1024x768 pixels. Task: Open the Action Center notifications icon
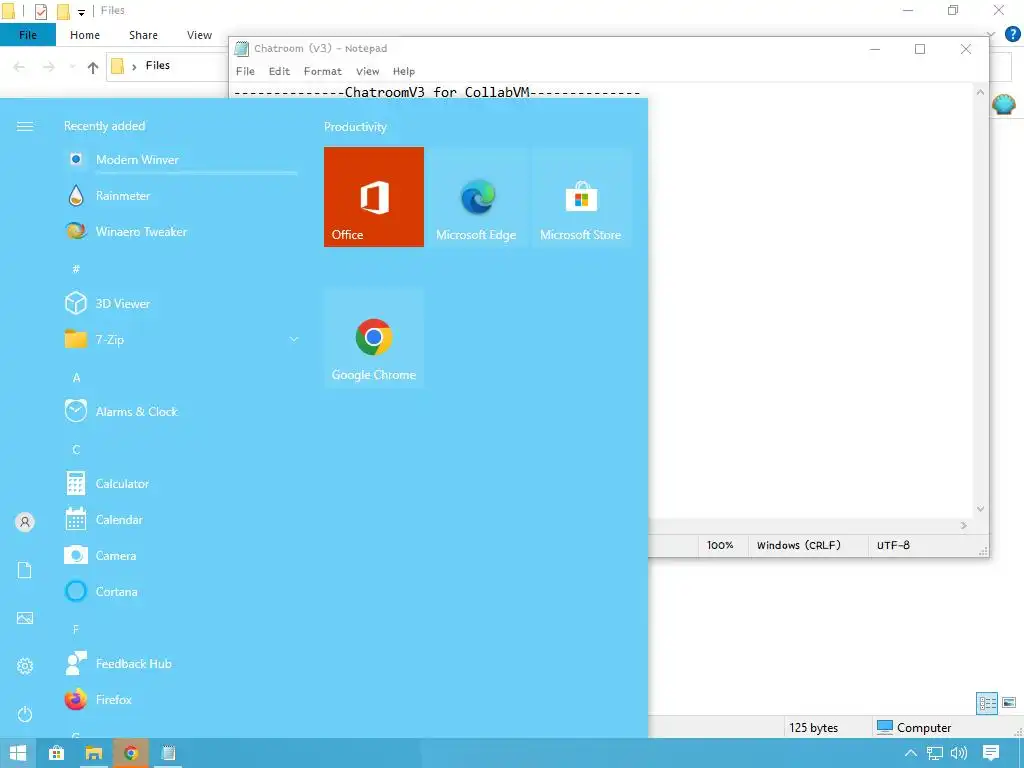991,753
